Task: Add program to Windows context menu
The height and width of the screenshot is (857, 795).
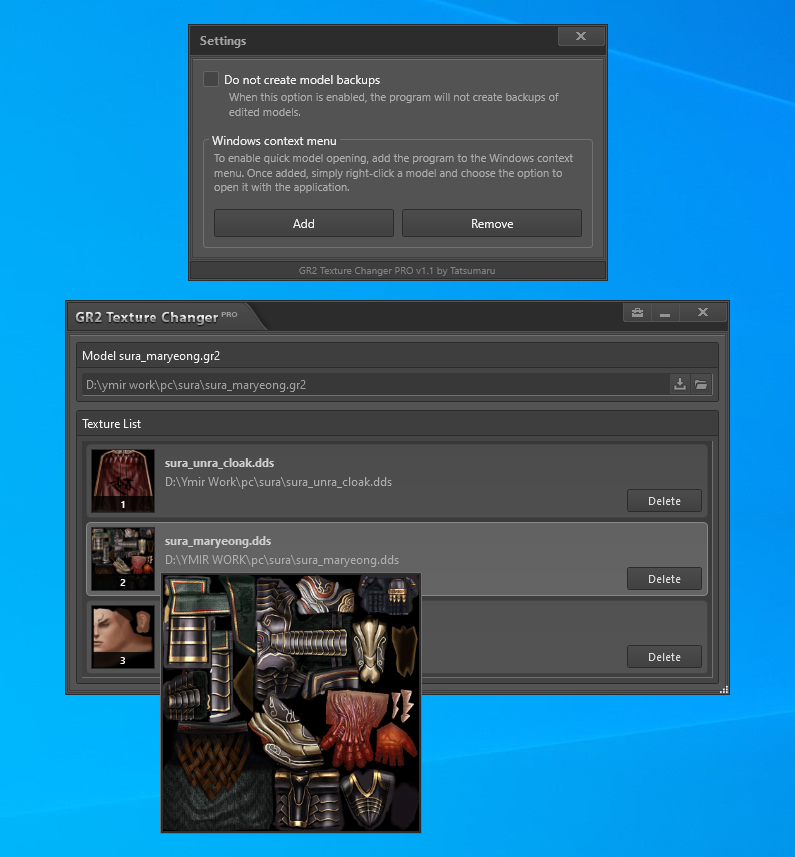Action: click(303, 223)
